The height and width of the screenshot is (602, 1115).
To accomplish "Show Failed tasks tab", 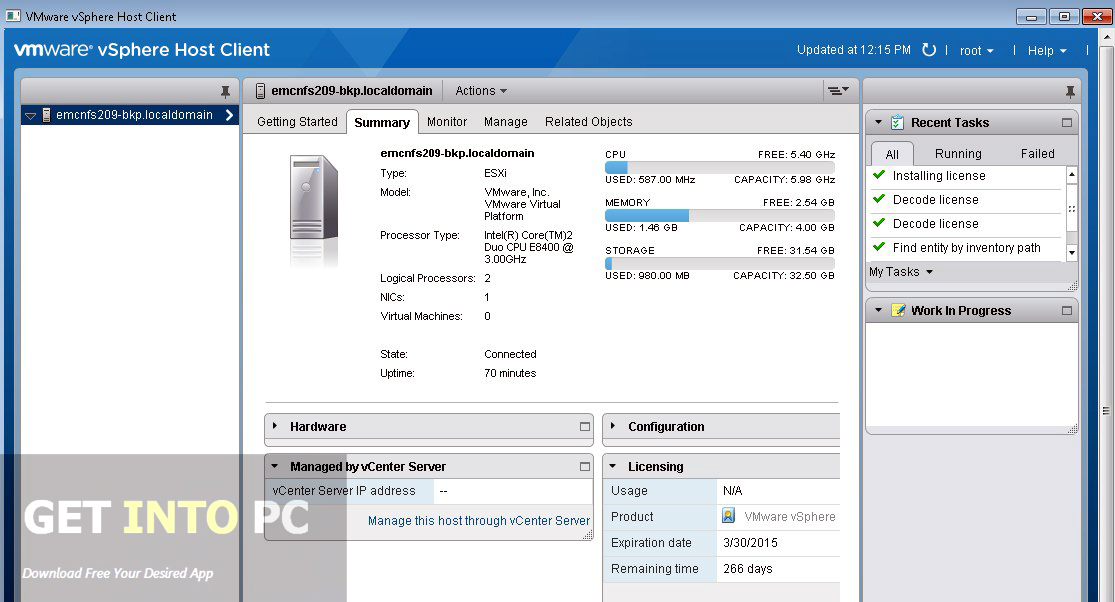I will [1037, 154].
